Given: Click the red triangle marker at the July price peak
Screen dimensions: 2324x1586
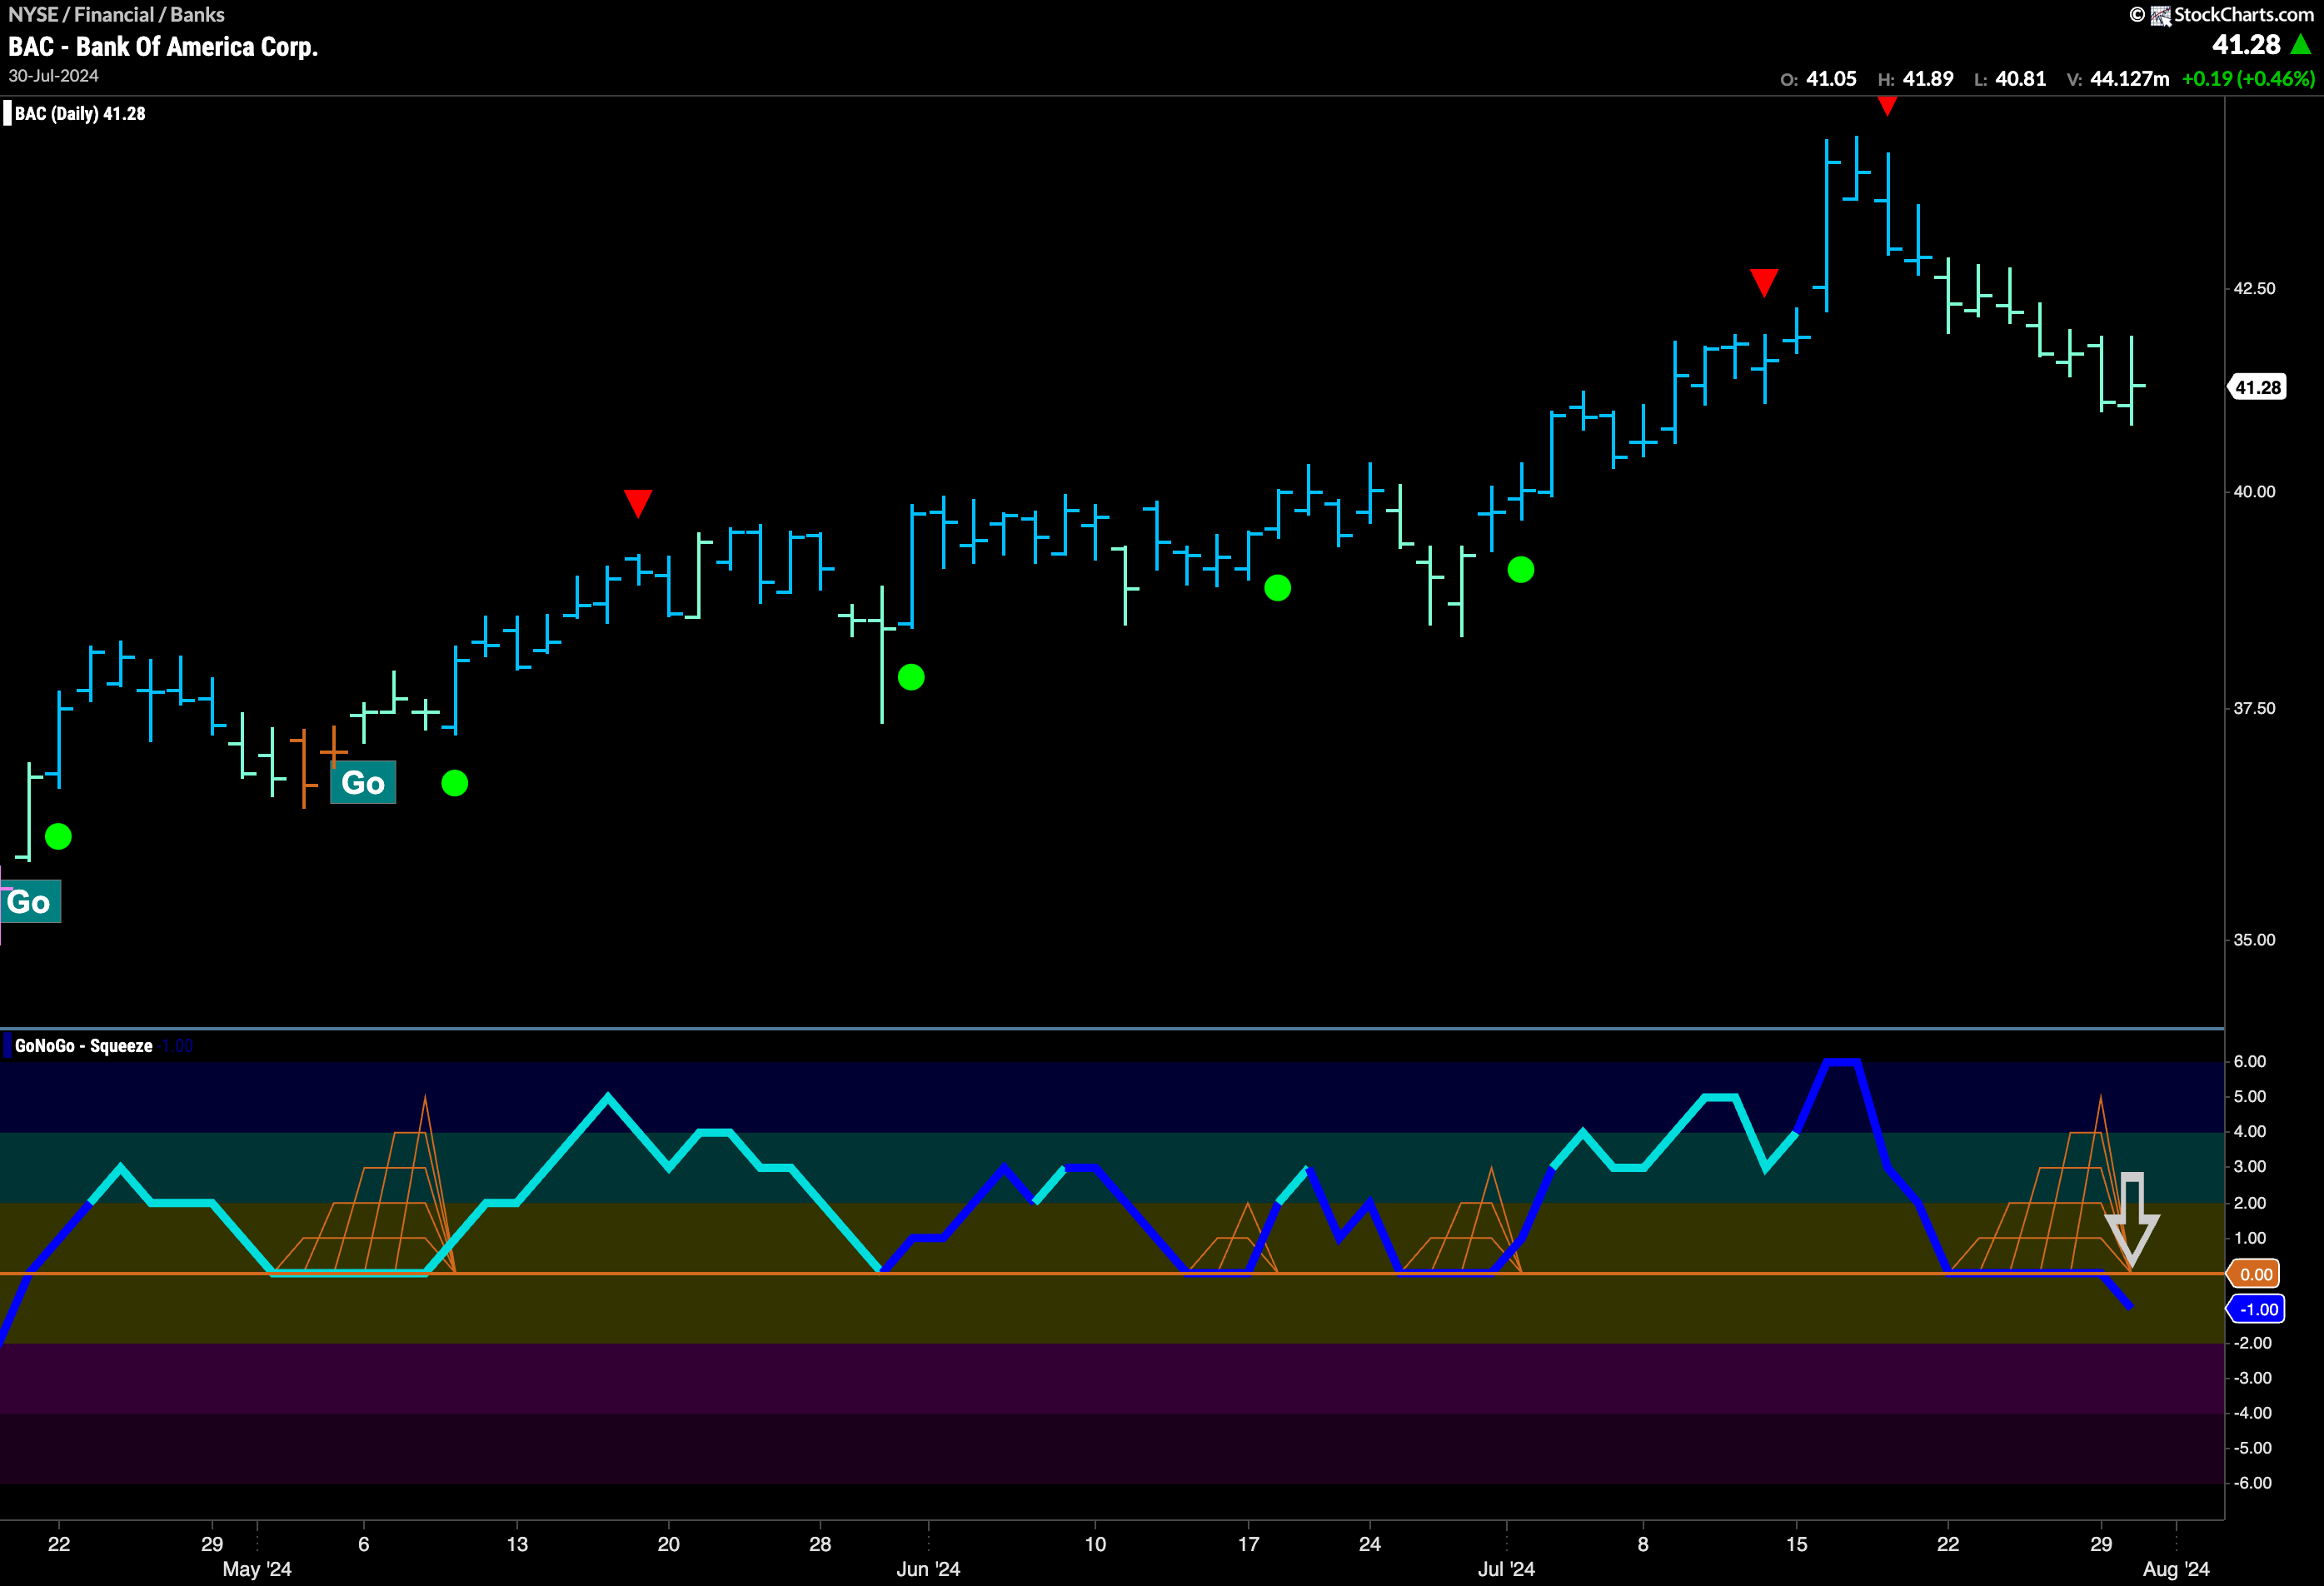Looking at the screenshot, I should point(1887,106).
